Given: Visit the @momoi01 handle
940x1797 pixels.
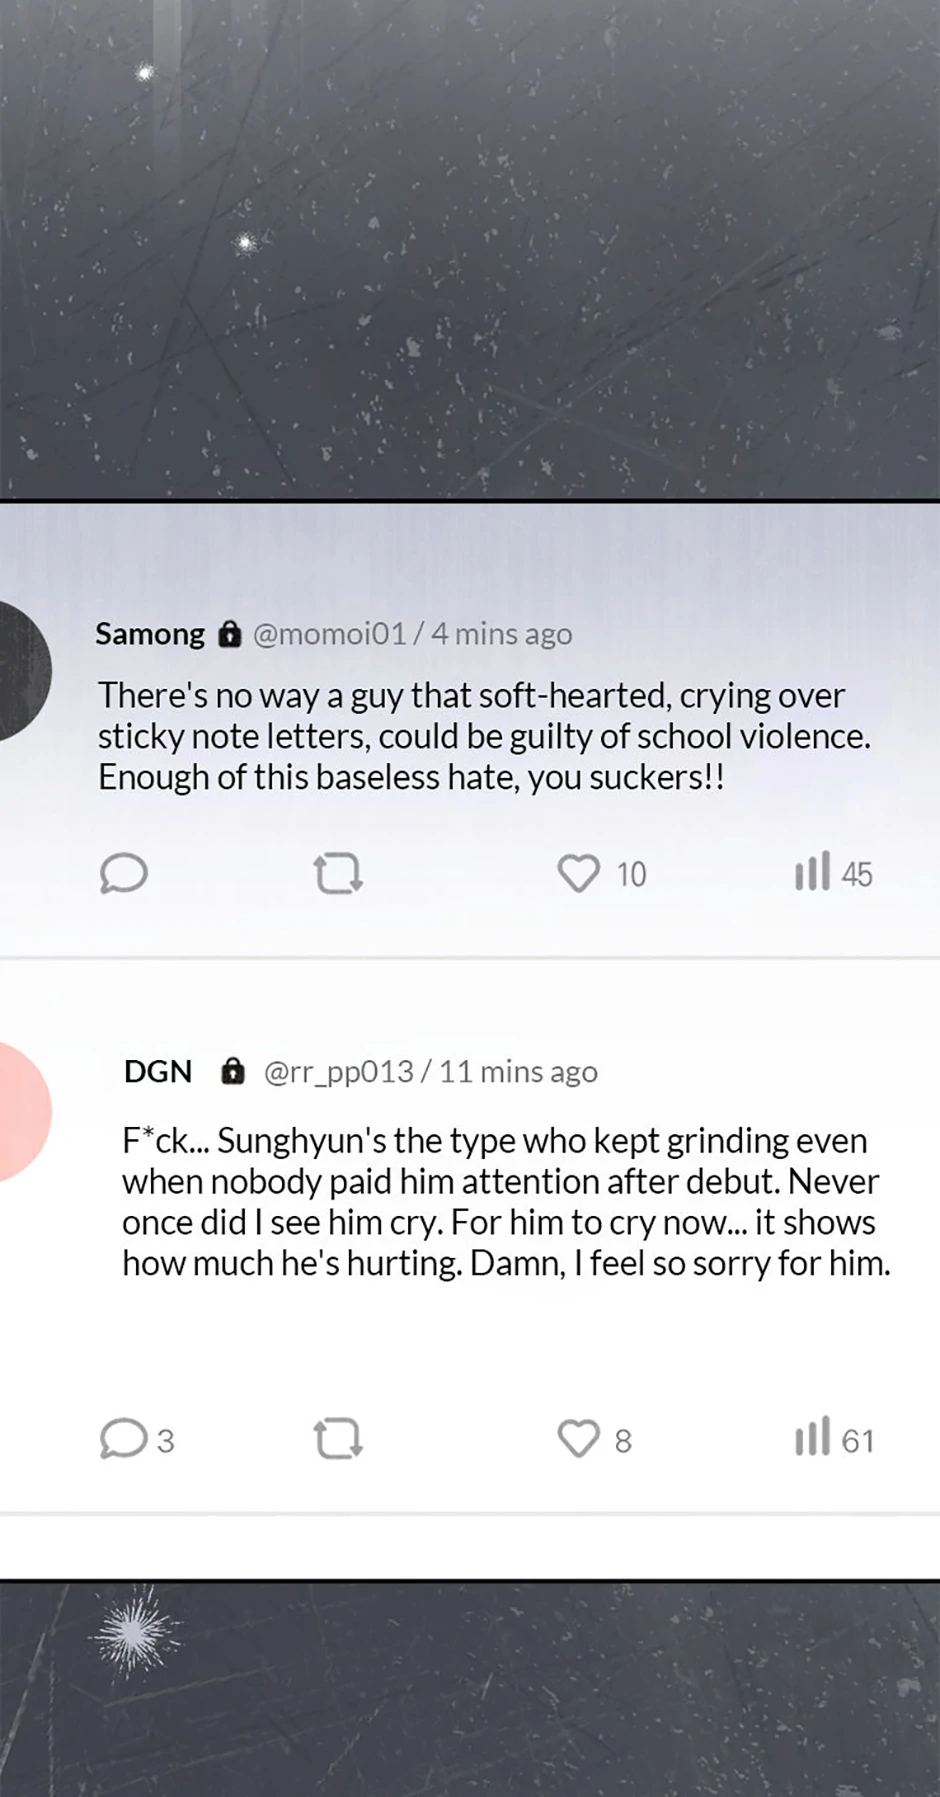Looking at the screenshot, I should point(330,634).
